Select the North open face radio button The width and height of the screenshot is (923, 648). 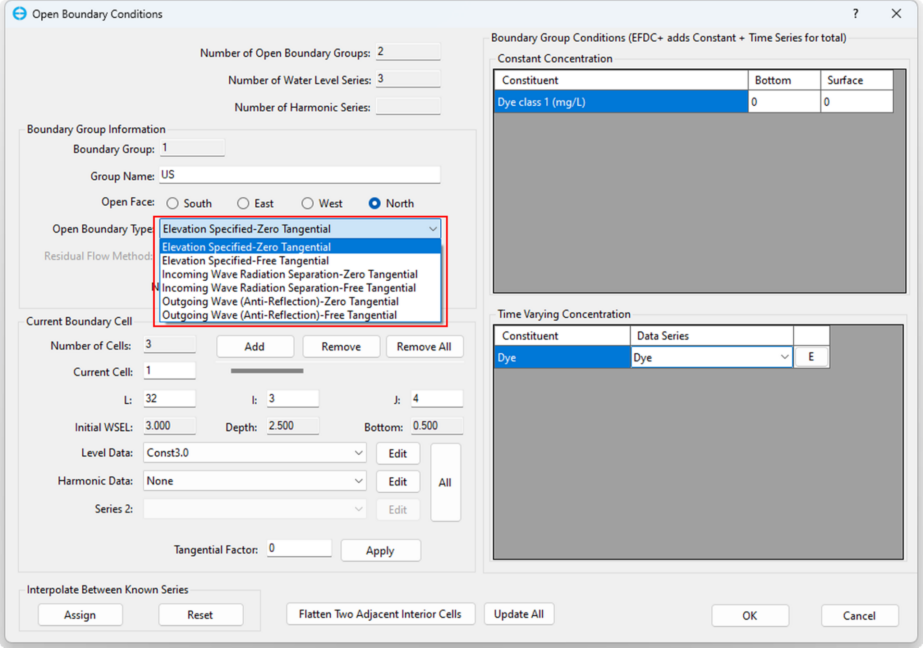[375, 203]
